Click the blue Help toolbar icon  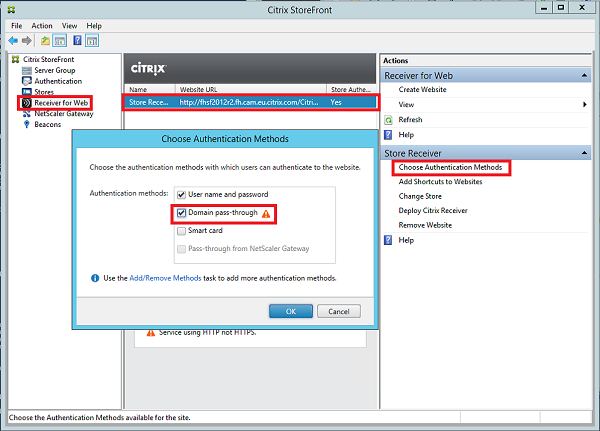[x=76, y=41]
